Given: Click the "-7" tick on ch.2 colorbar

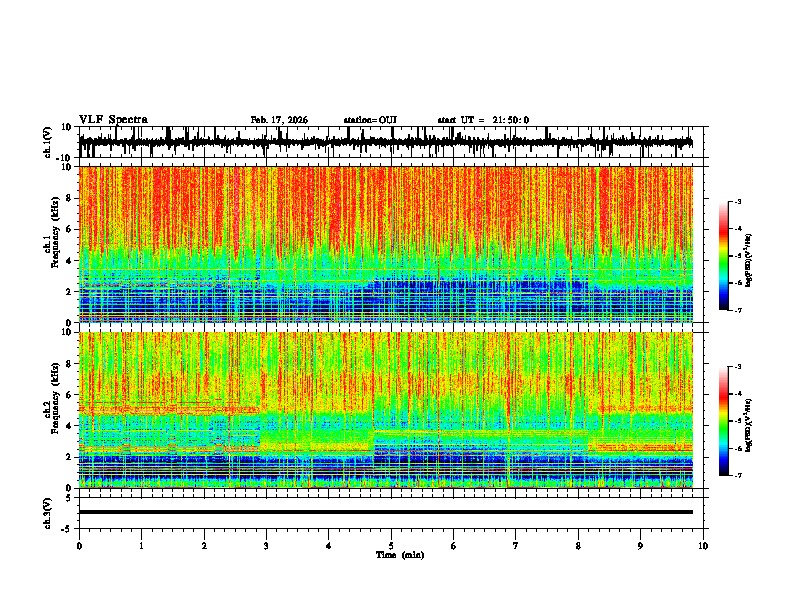Looking at the screenshot, I should pos(737,475).
